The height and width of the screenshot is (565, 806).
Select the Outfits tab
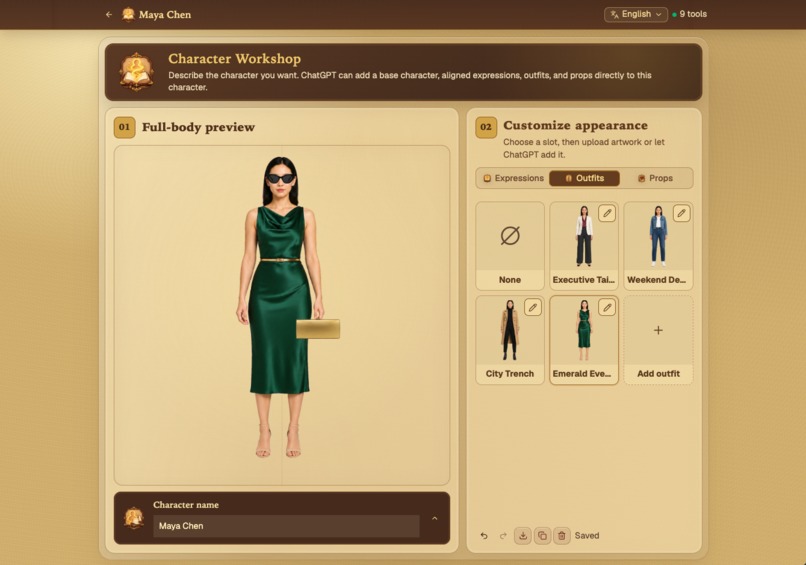(584, 178)
